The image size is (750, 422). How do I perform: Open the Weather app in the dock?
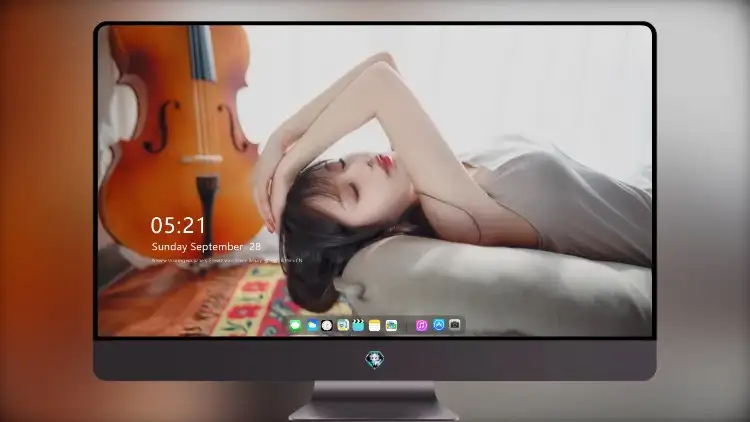coord(312,325)
